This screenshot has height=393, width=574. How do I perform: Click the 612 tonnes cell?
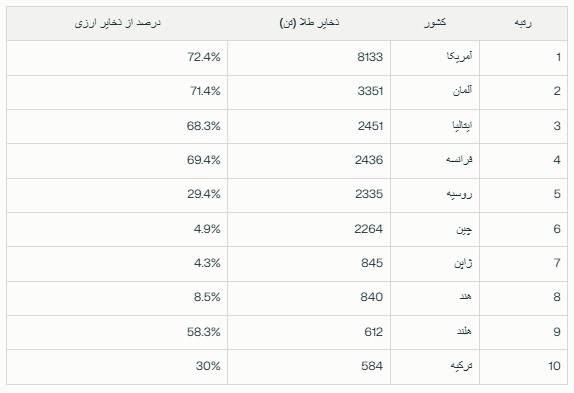coord(309,332)
